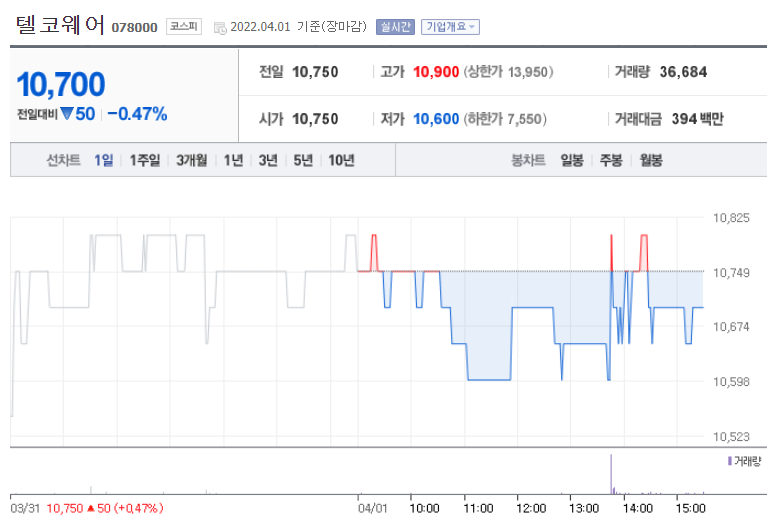This screenshot has width=767, height=525.
Task: Switch to the 1년 chart range
Action: 233,160
